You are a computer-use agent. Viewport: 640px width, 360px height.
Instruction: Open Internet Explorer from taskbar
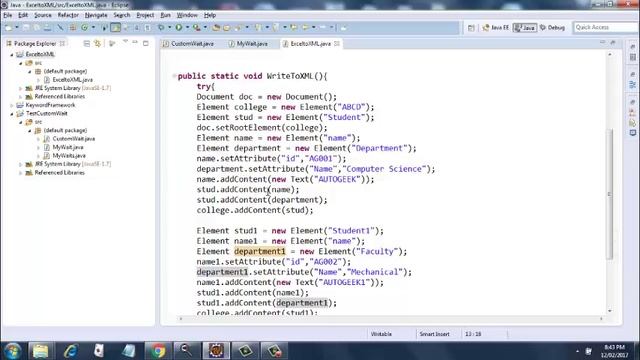point(70,351)
